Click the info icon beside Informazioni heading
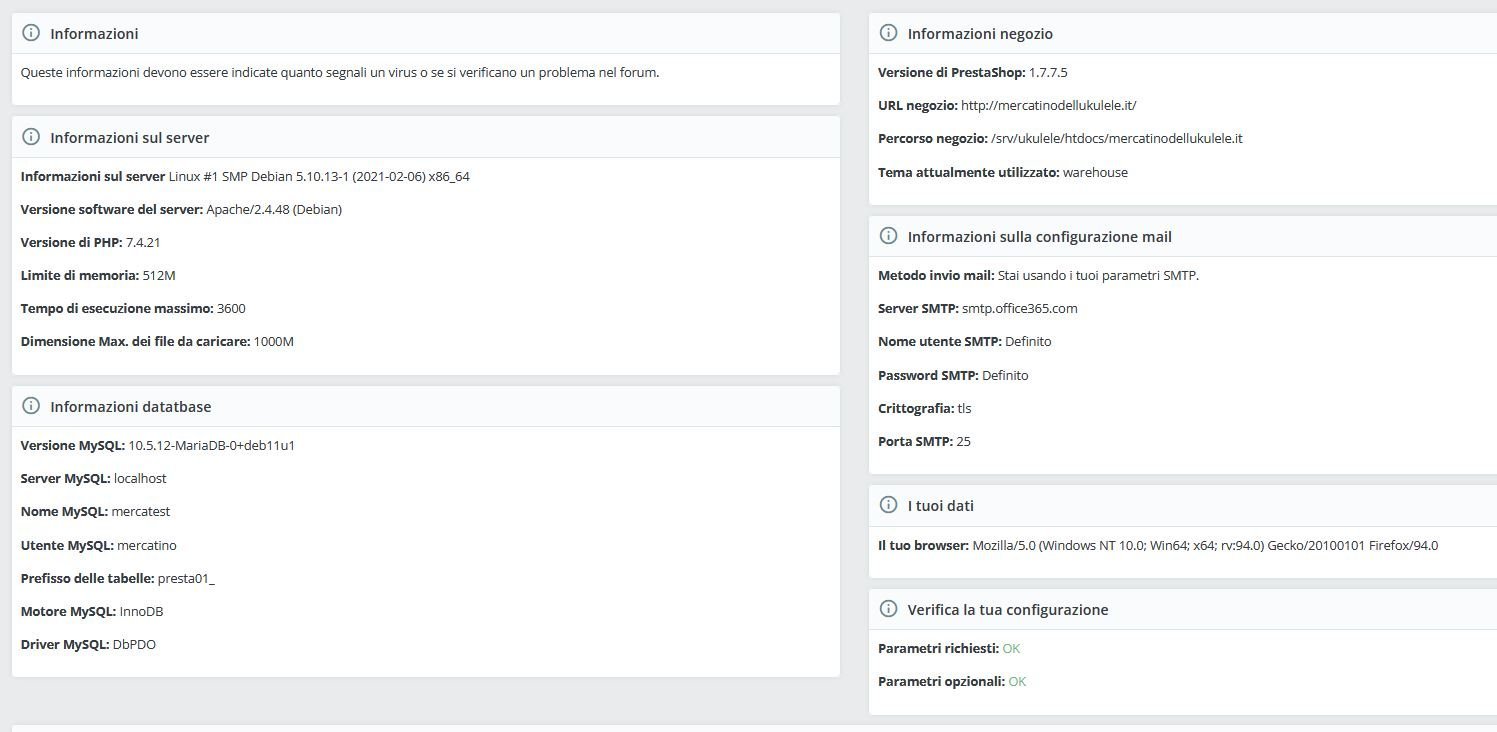The width and height of the screenshot is (1497, 732). [x=31, y=33]
